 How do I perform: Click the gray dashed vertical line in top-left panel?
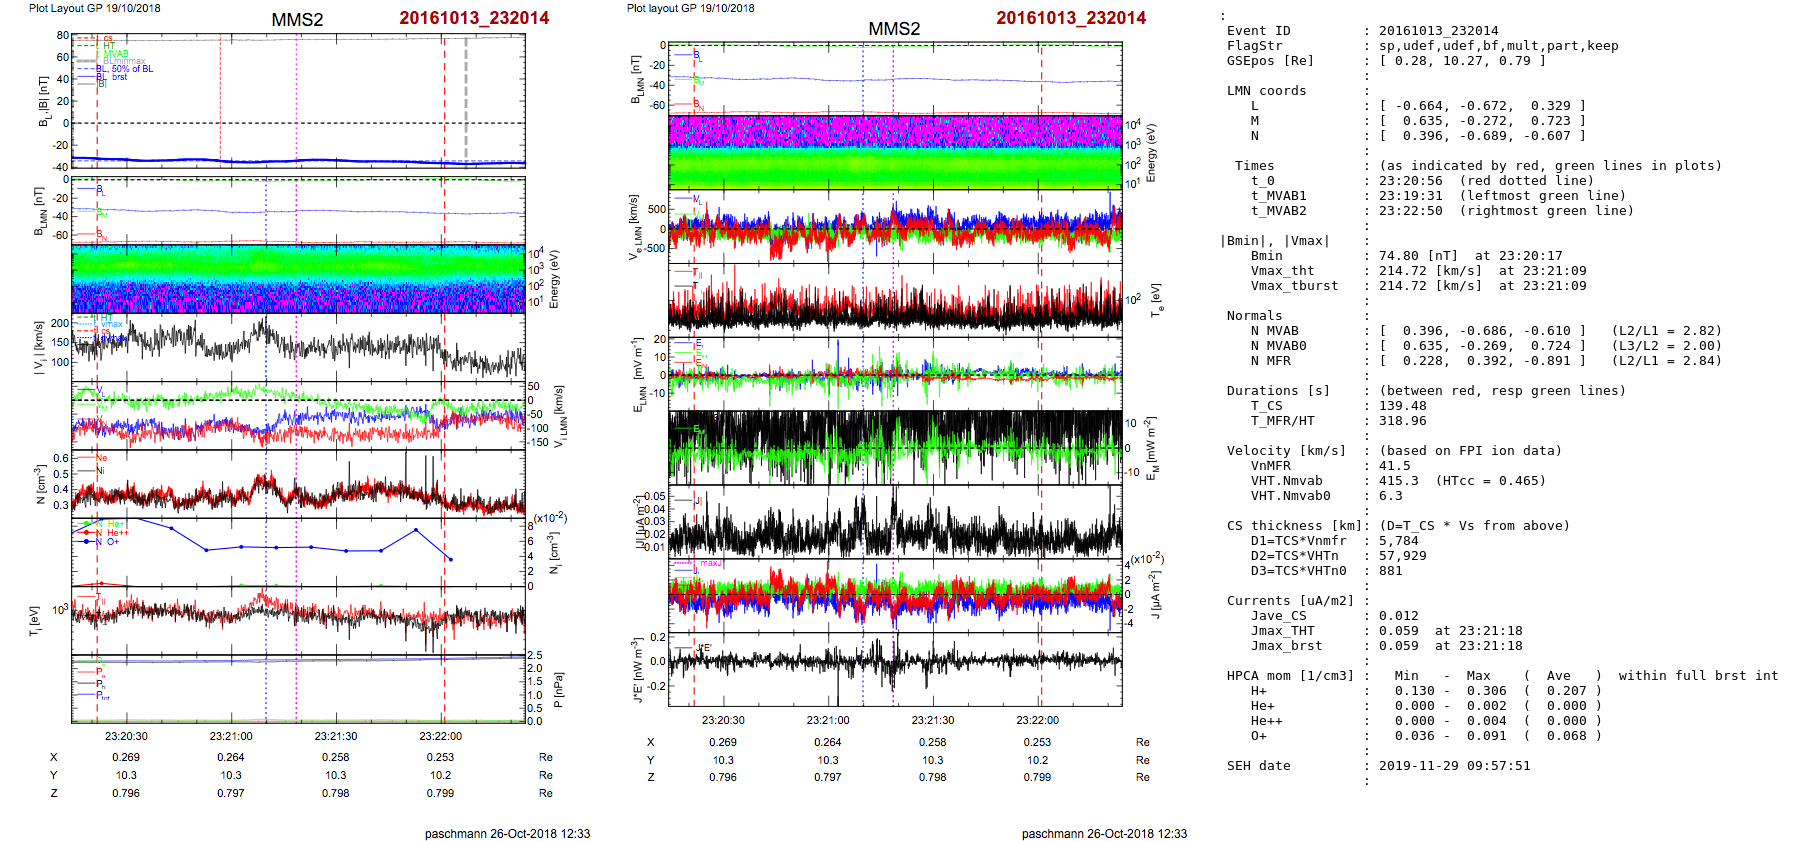coord(465,98)
